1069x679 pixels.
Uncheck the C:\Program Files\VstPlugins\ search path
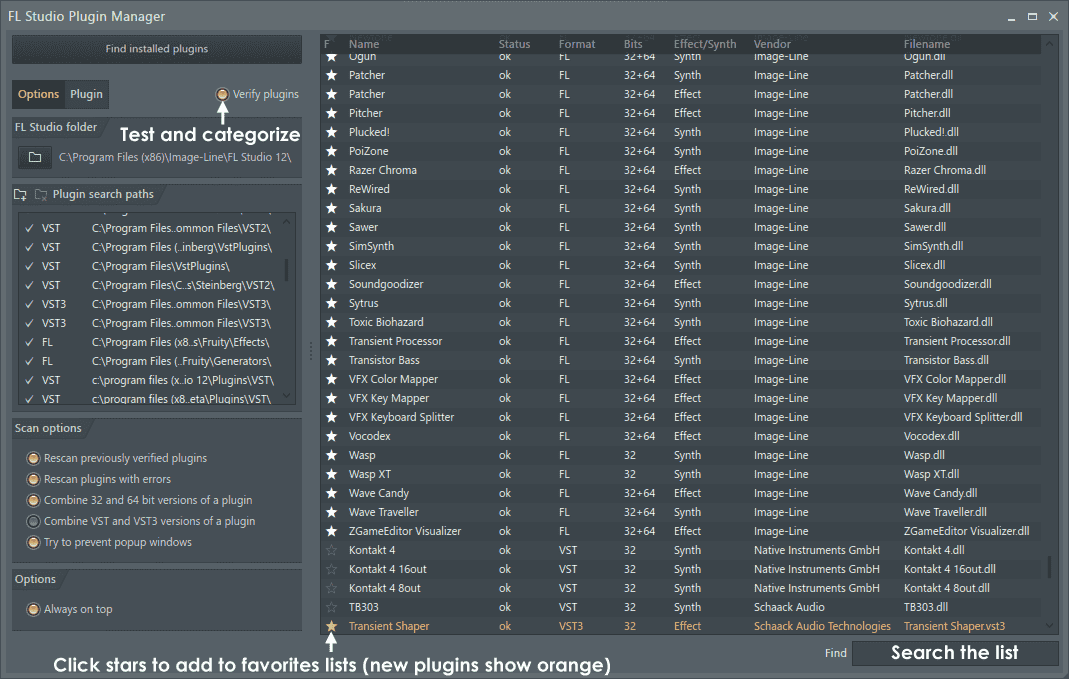pyautogui.click(x=29, y=267)
